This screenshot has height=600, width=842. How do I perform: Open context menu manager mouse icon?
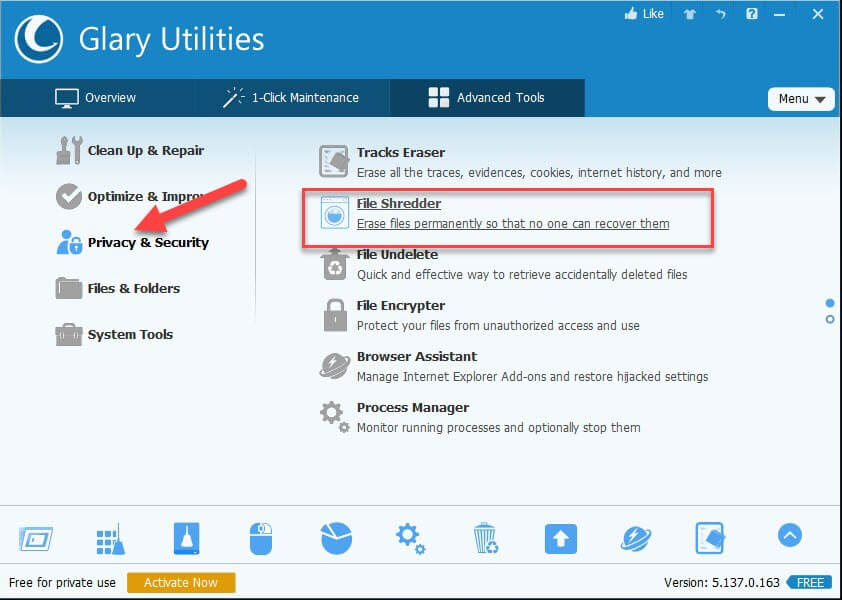261,538
